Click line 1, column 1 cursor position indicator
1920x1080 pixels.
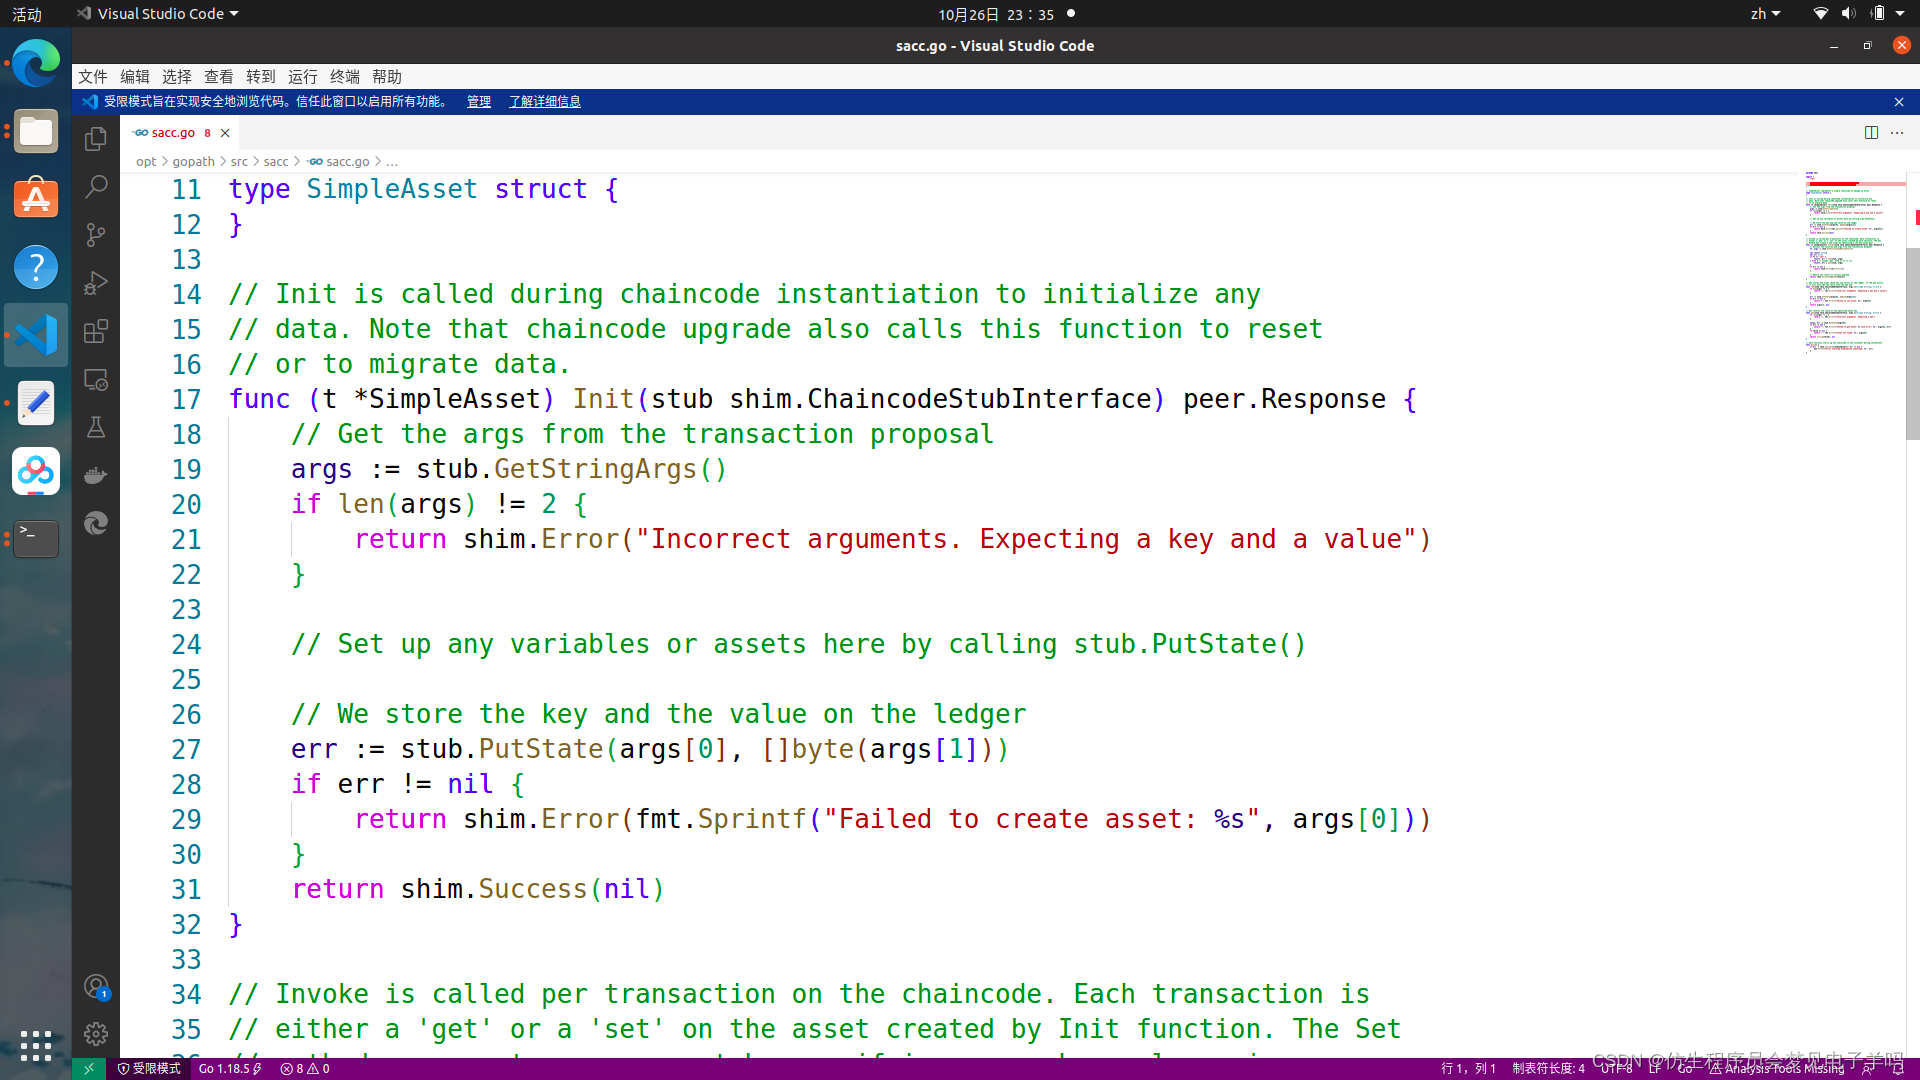1468,1068
